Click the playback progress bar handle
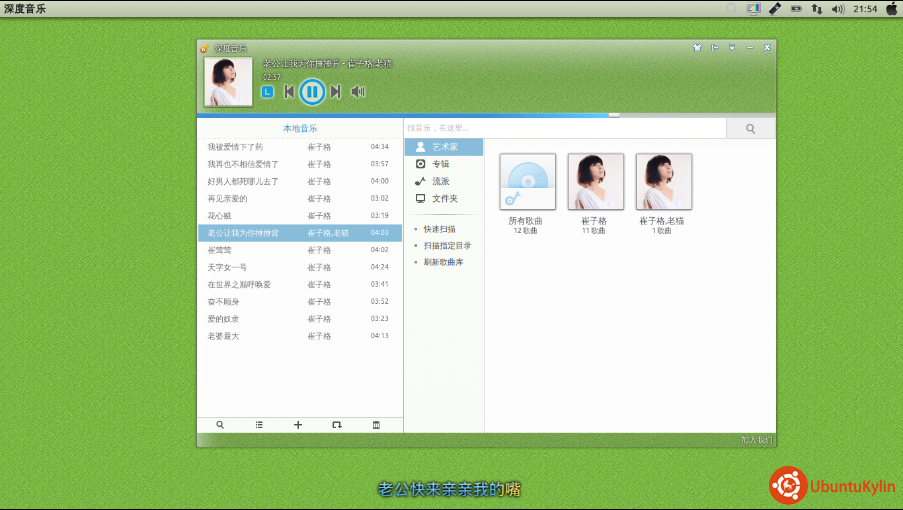Screen dimensions: 903x510 coord(614,115)
